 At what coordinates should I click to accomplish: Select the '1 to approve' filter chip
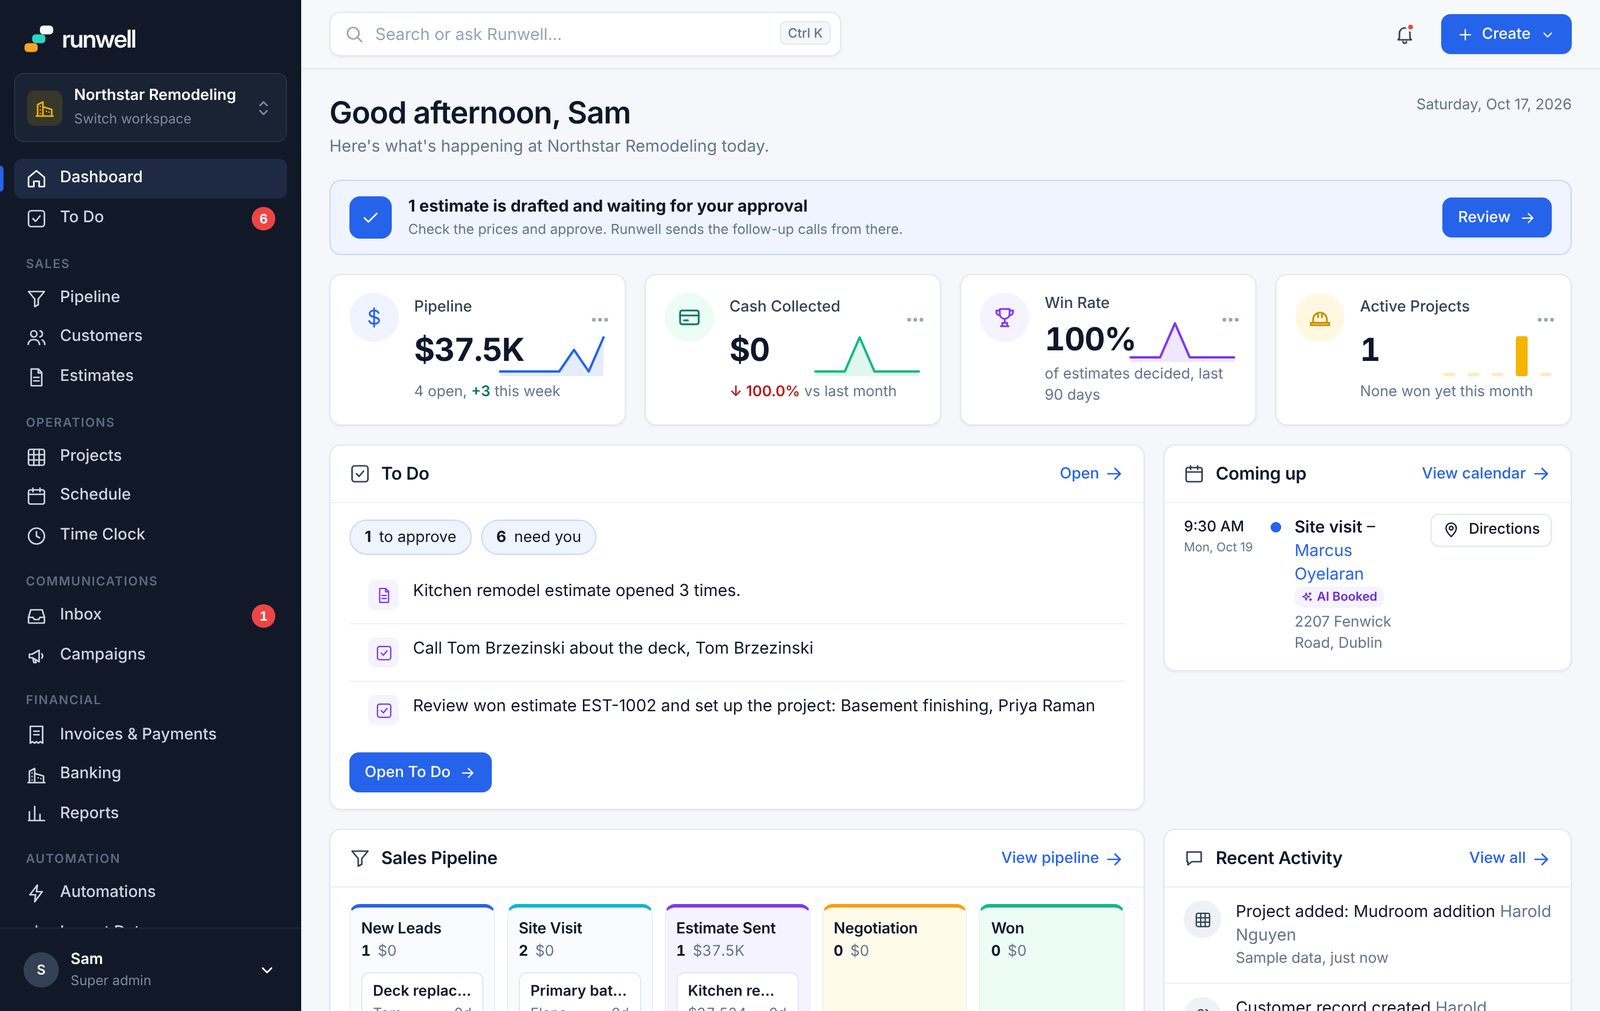[410, 537]
